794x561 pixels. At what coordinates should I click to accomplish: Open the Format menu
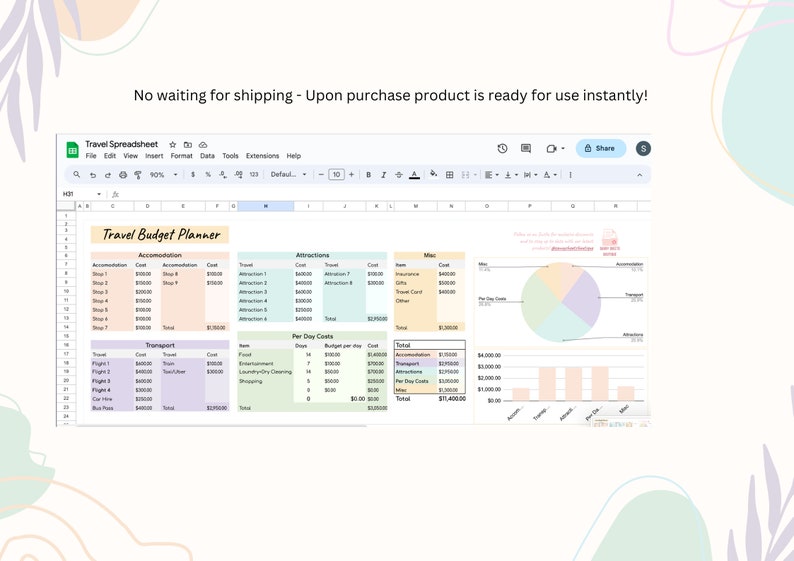pos(181,156)
